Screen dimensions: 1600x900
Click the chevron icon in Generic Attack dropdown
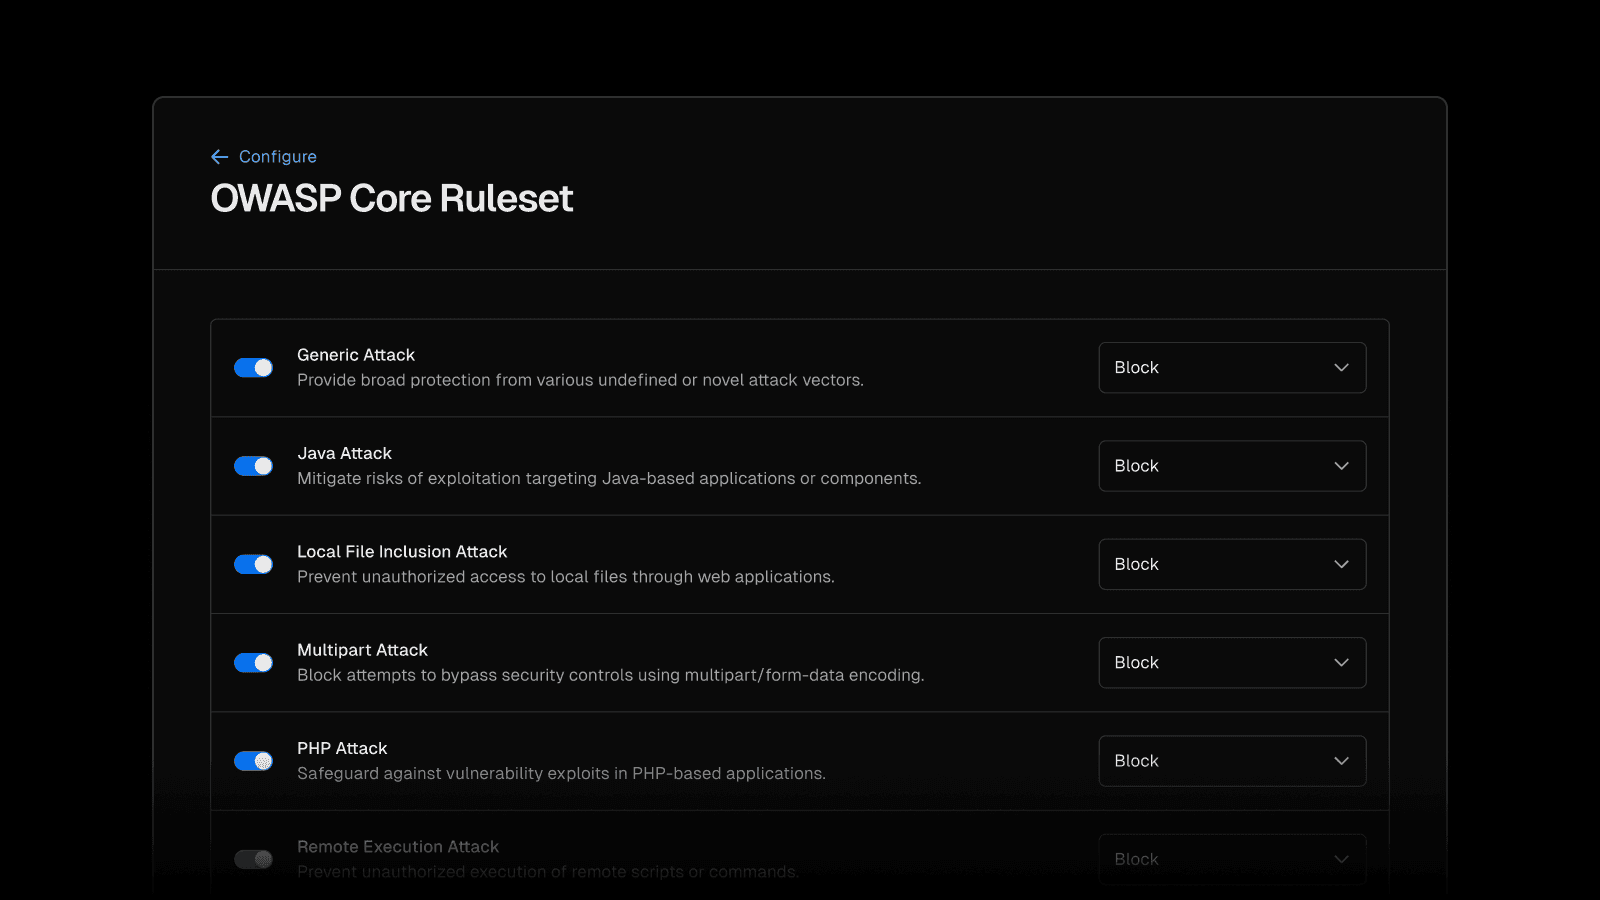pyautogui.click(x=1341, y=368)
